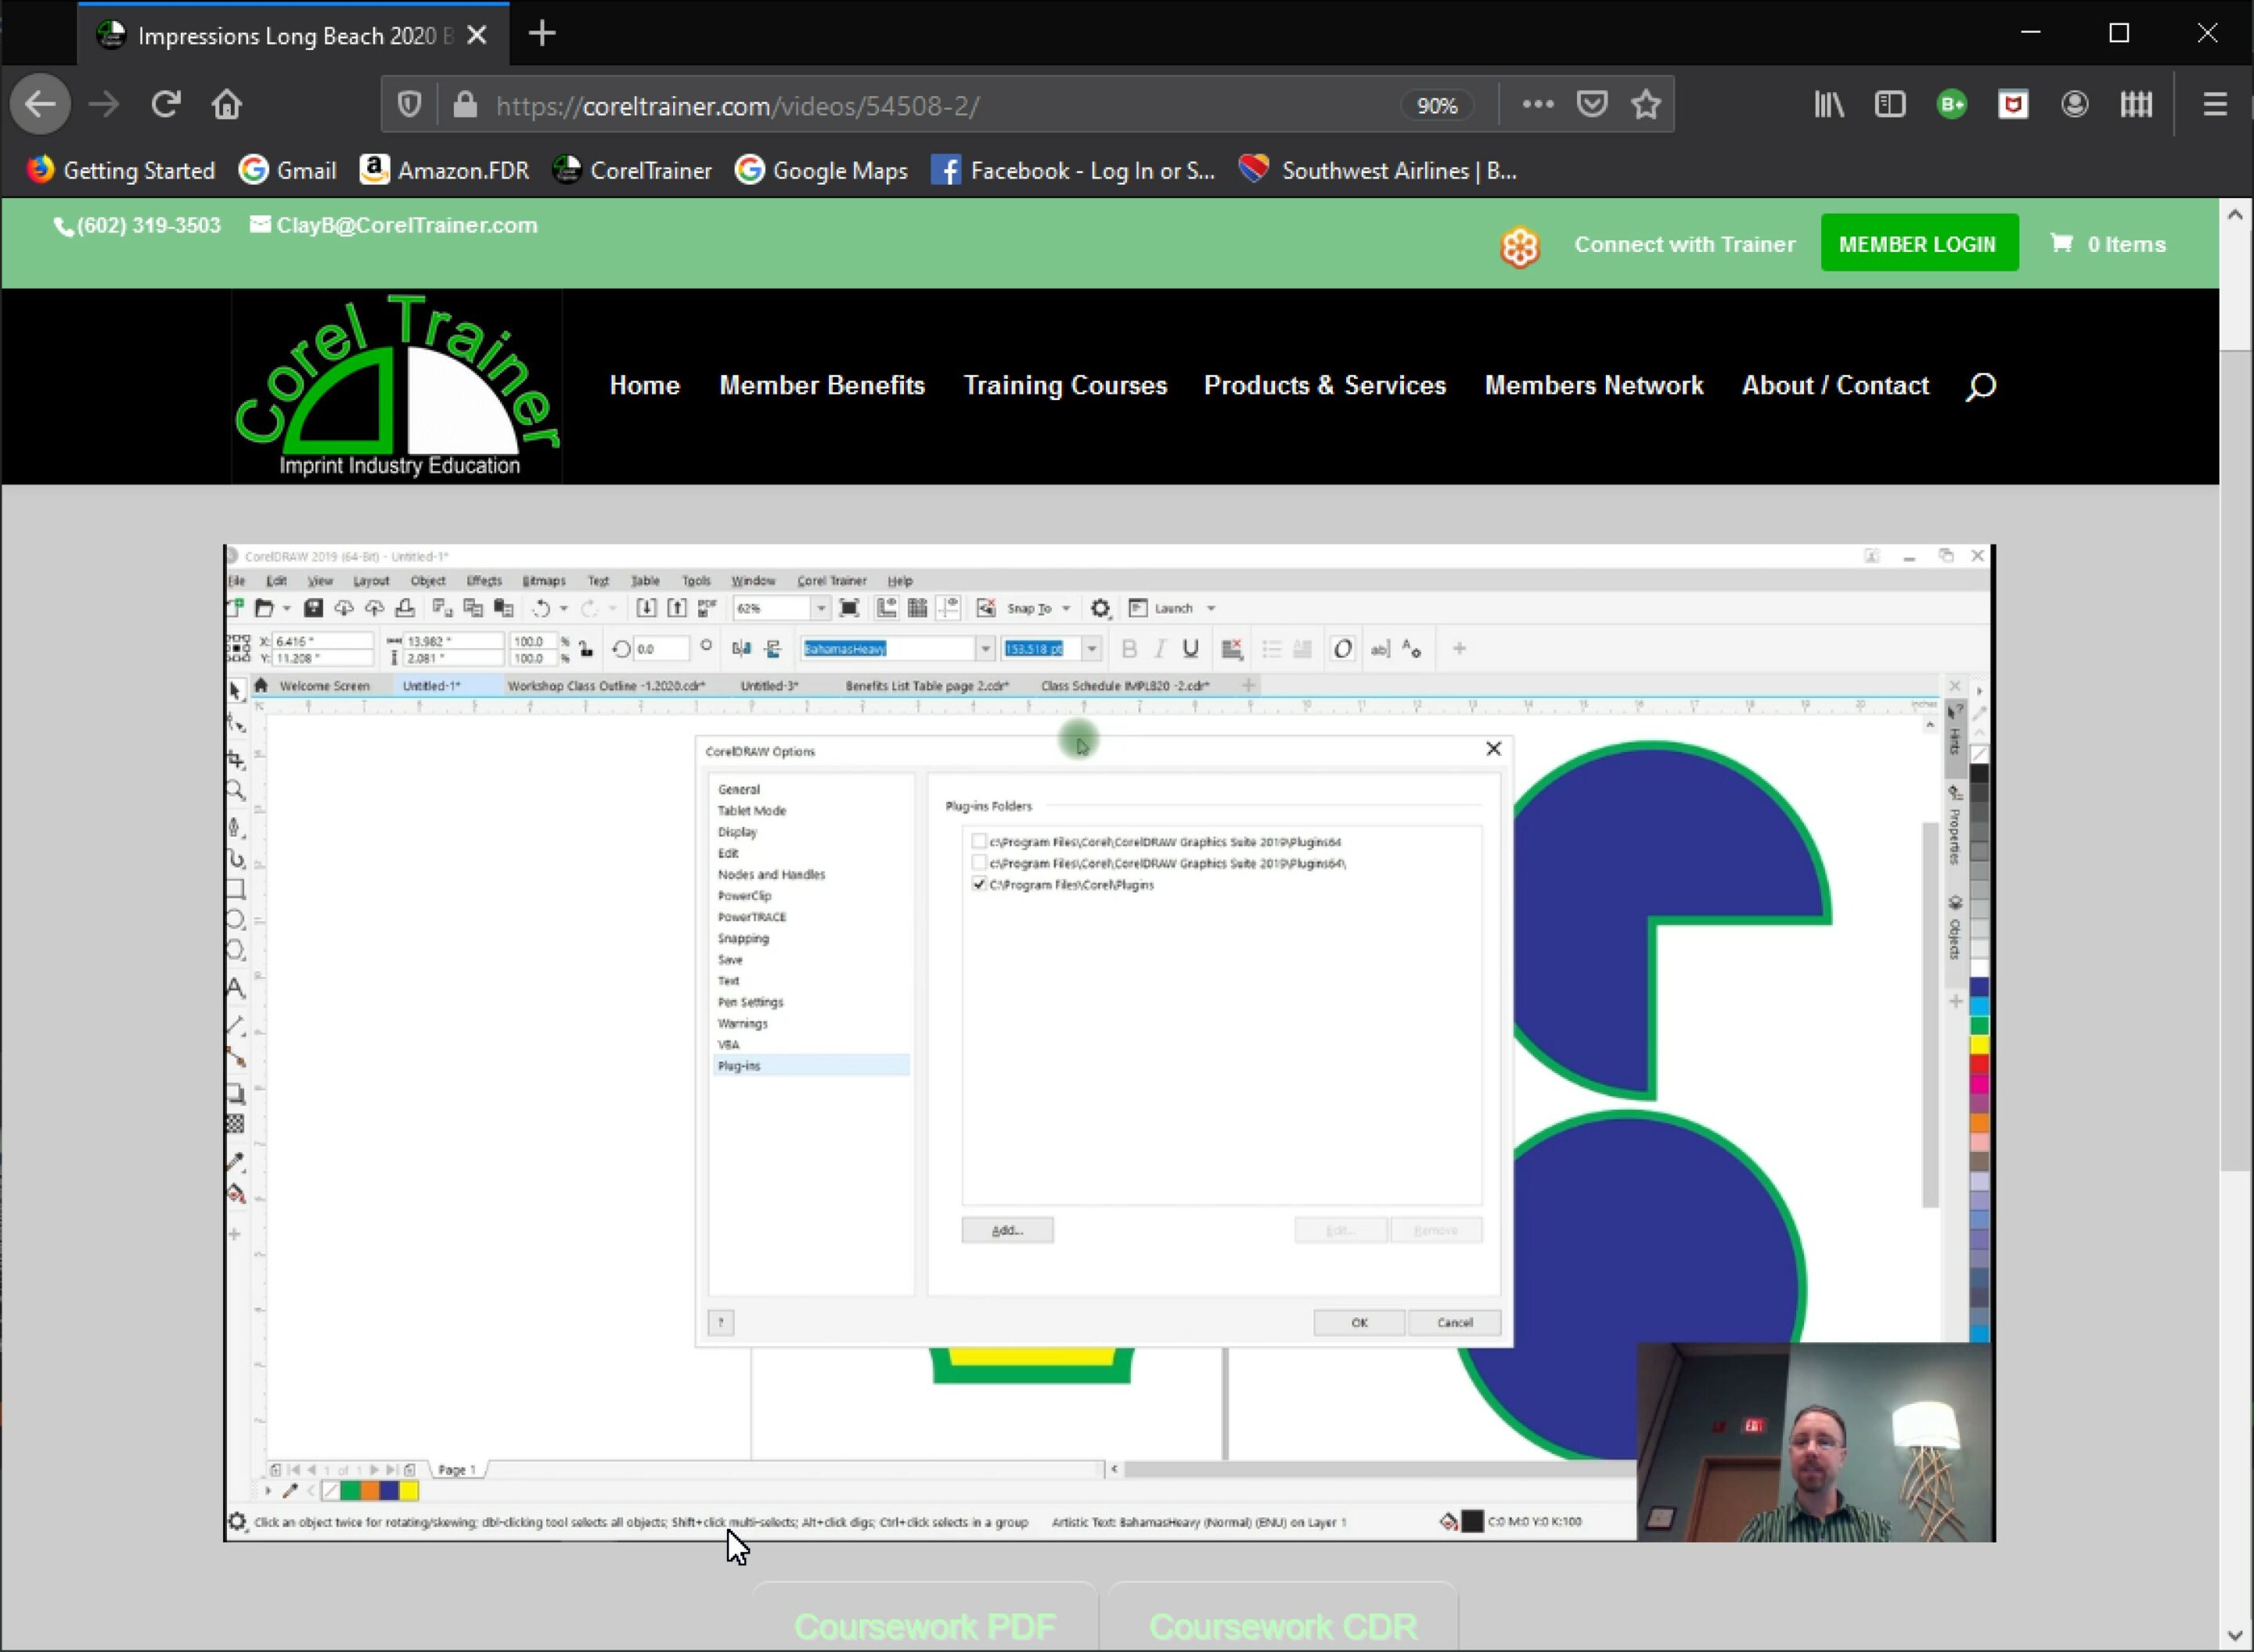
Task: Open the Bitmaps menu in CorelDRAW
Action: point(543,580)
